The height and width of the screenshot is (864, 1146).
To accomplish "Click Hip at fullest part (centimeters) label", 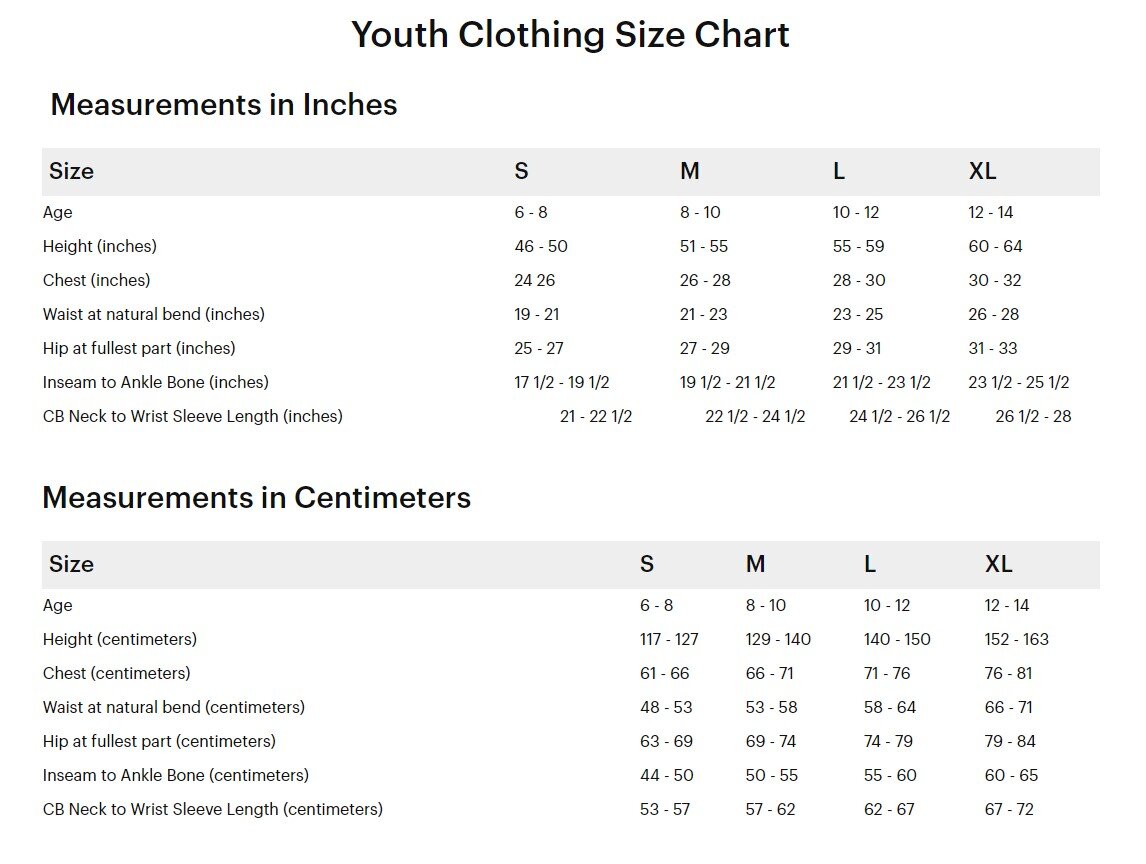I will point(159,742).
